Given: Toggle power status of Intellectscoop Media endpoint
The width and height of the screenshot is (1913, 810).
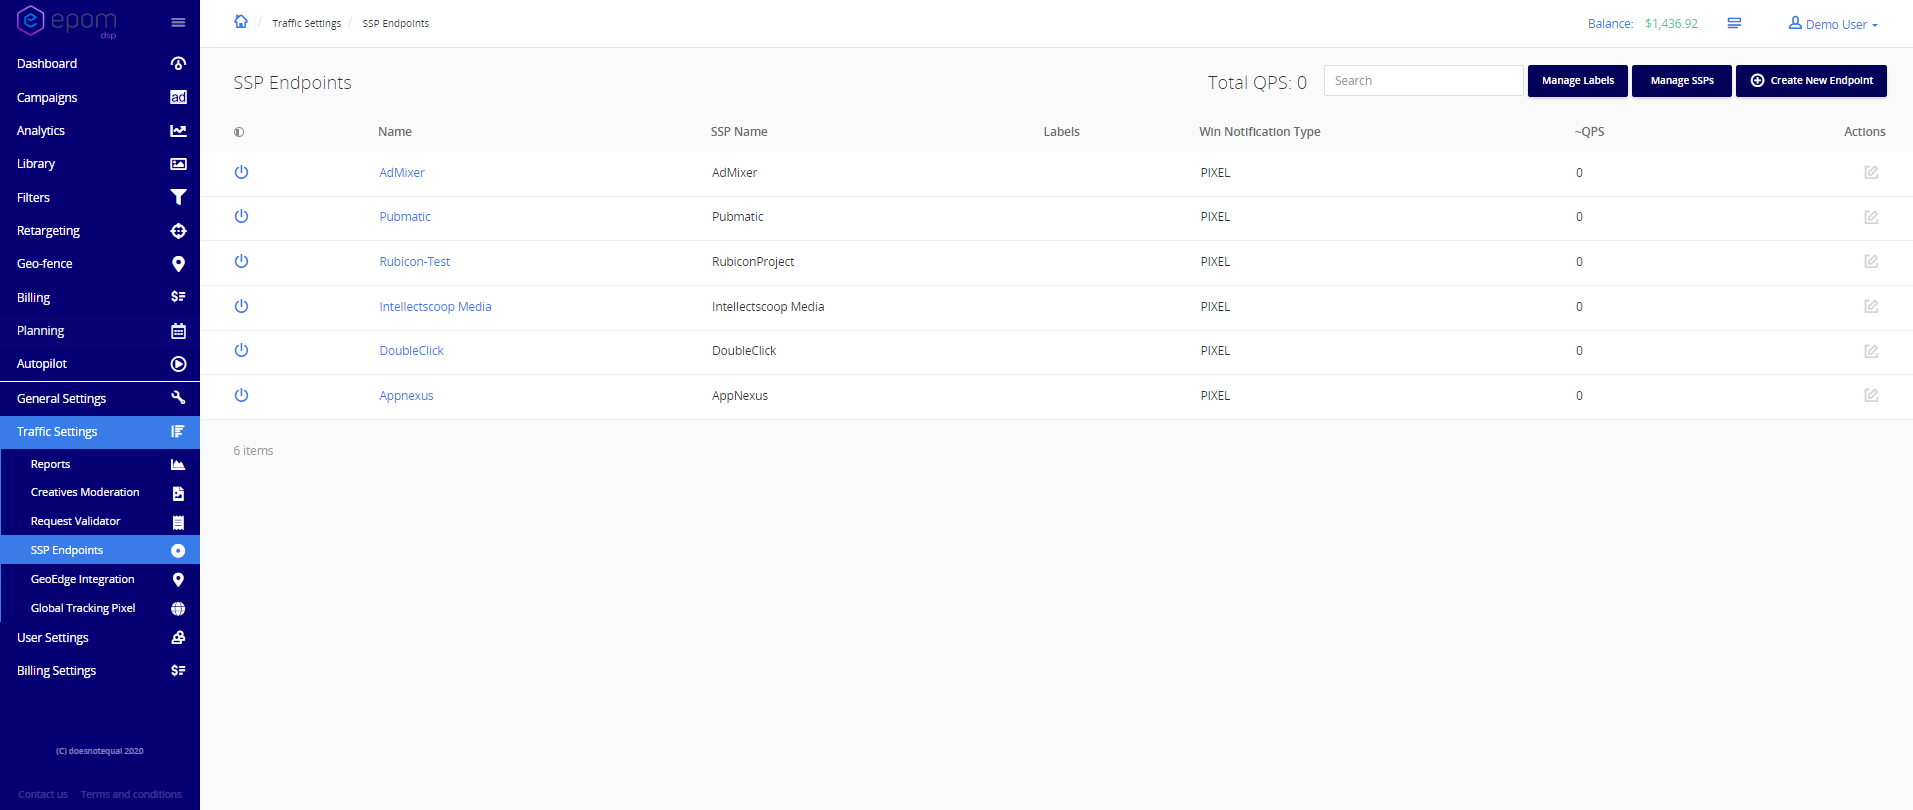Looking at the screenshot, I should coord(241,306).
